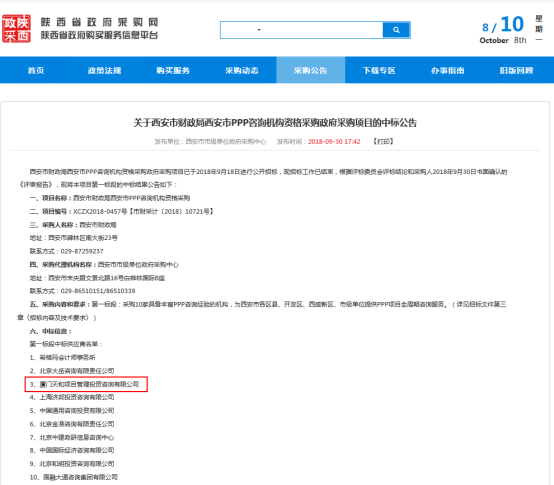Screen dimensions: 554x485
Task: Open the 购买服务 navigation tab
Action: click(x=173, y=70)
